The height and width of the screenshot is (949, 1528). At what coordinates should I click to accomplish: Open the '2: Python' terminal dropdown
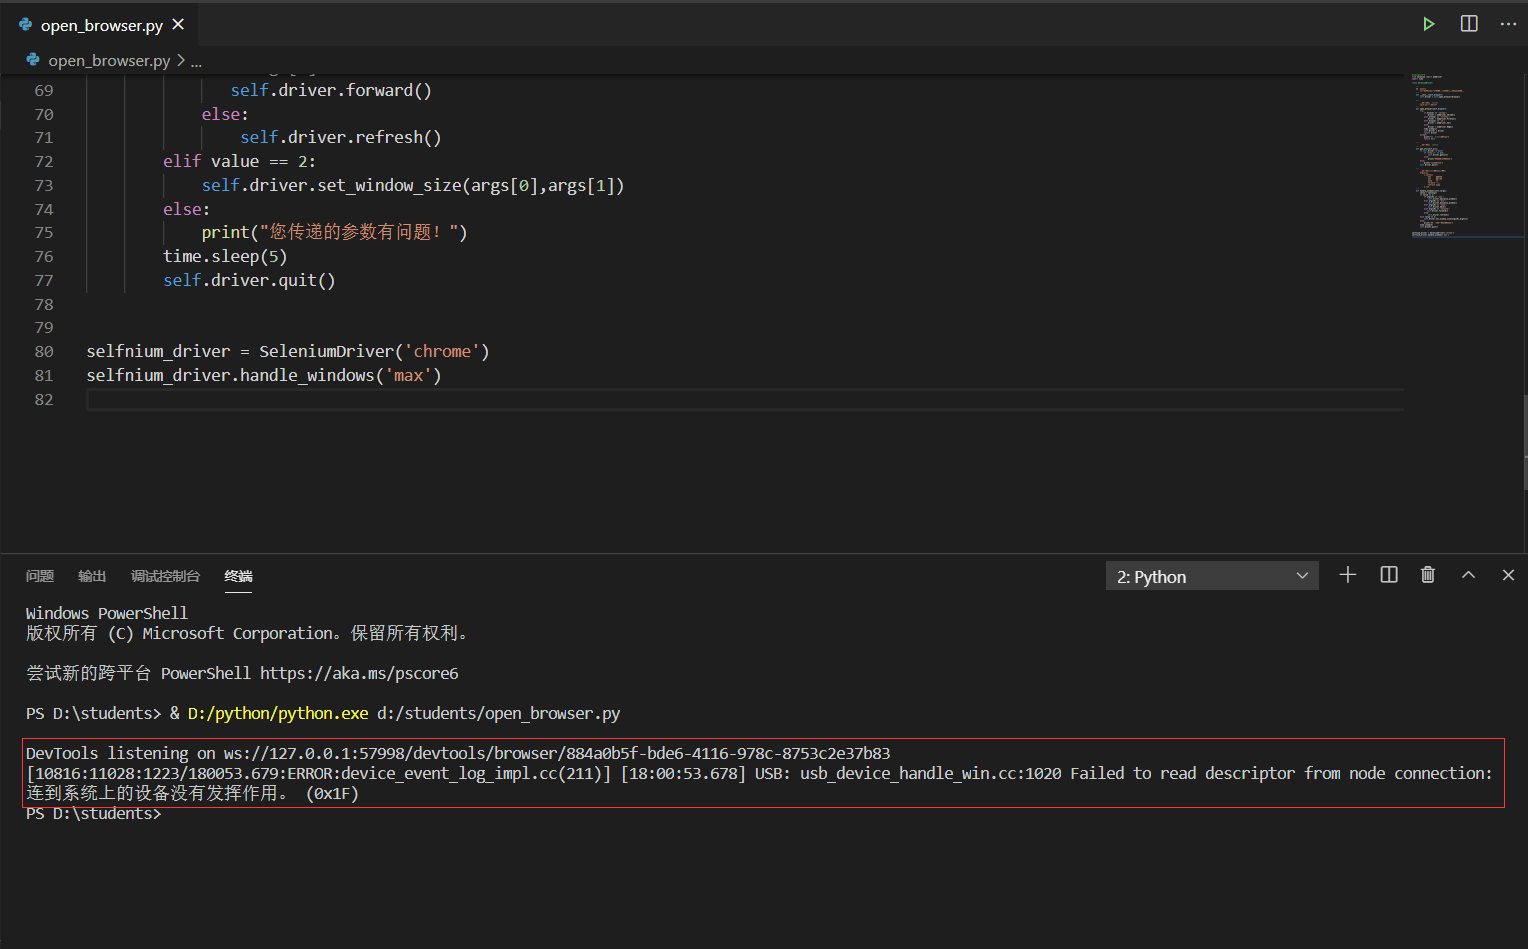pyautogui.click(x=1212, y=576)
